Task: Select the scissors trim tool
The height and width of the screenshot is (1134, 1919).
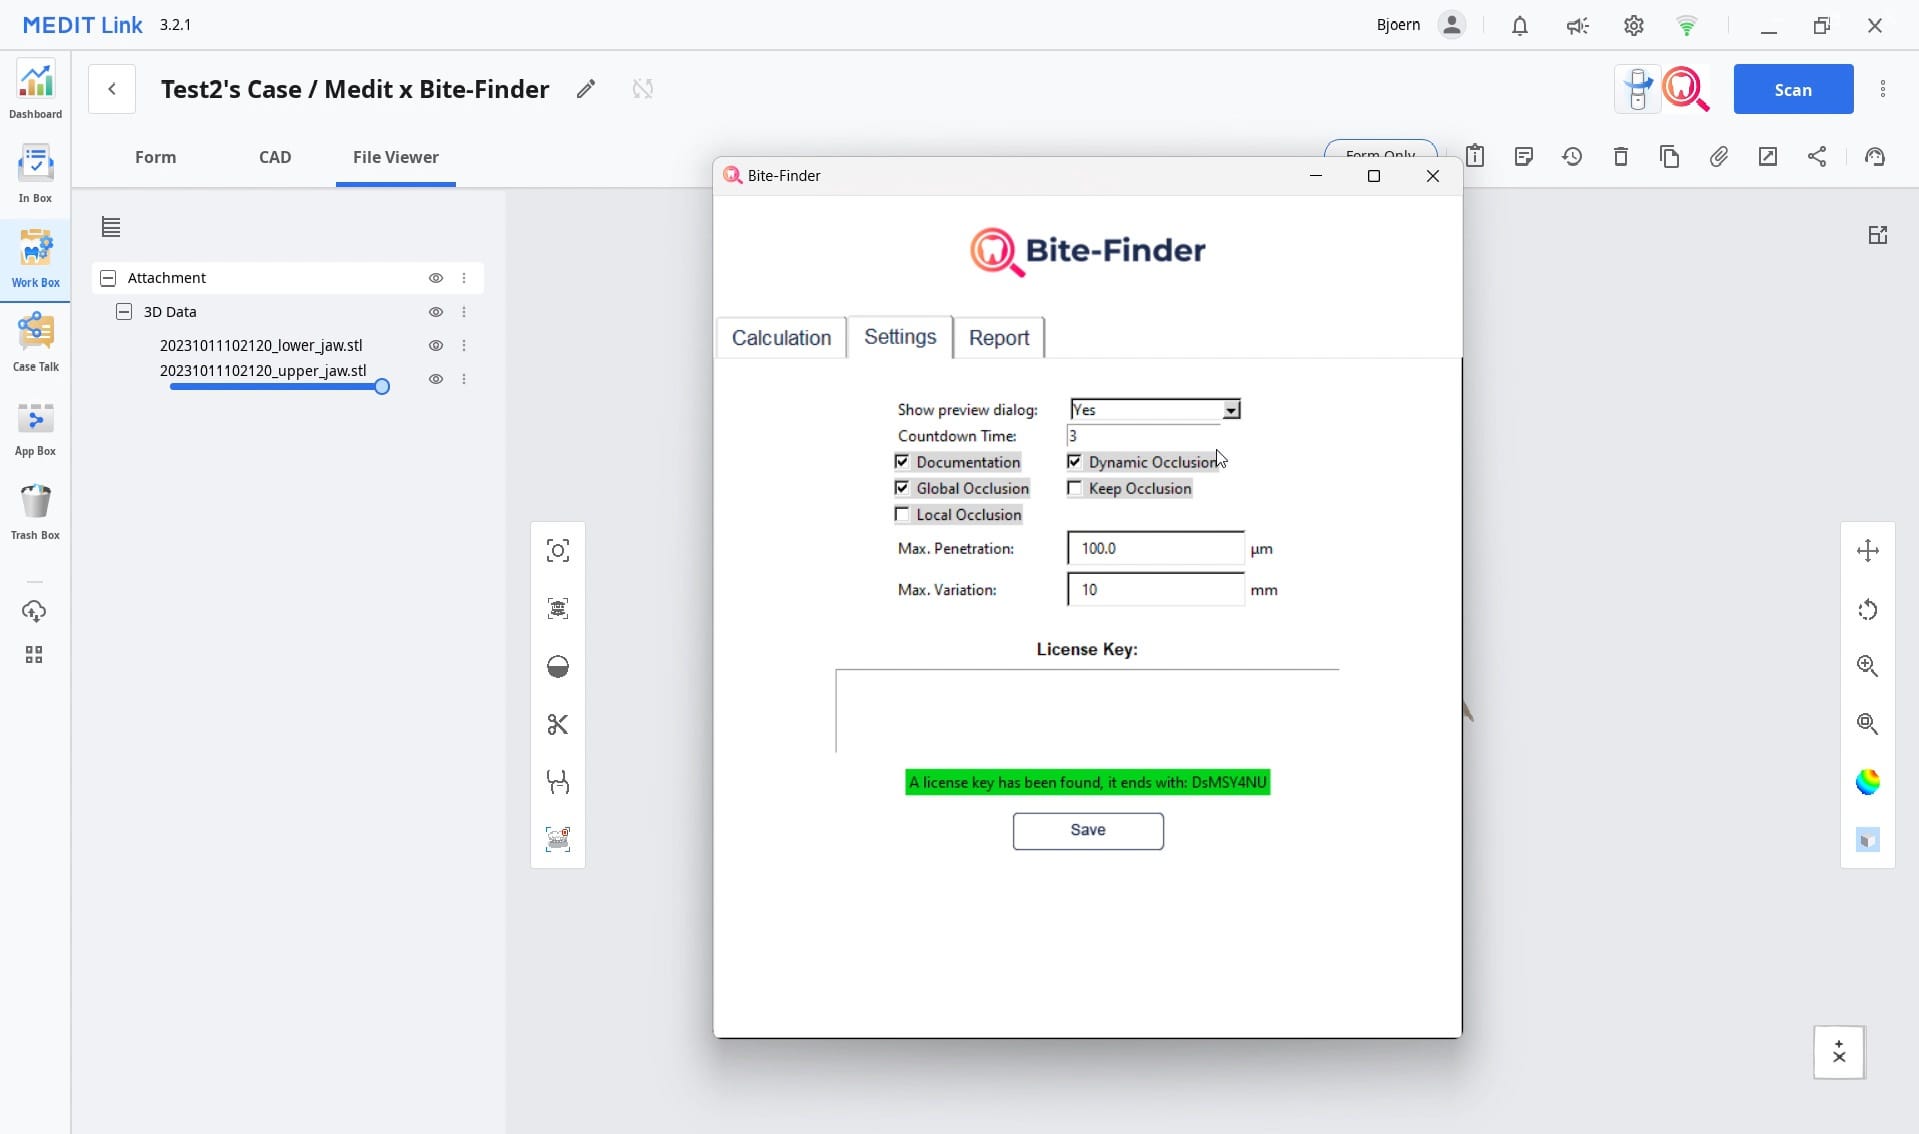Action: 558,724
